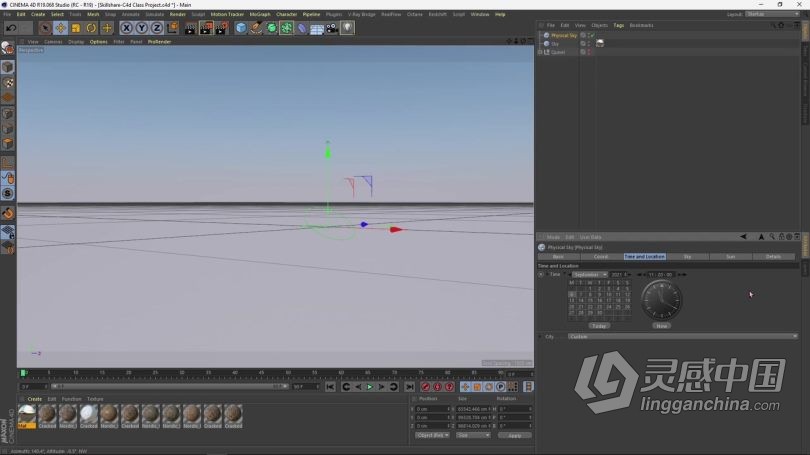Open Autokeying red icon on timeline
The height and width of the screenshot is (455, 810).
click(x=438, y=387)
